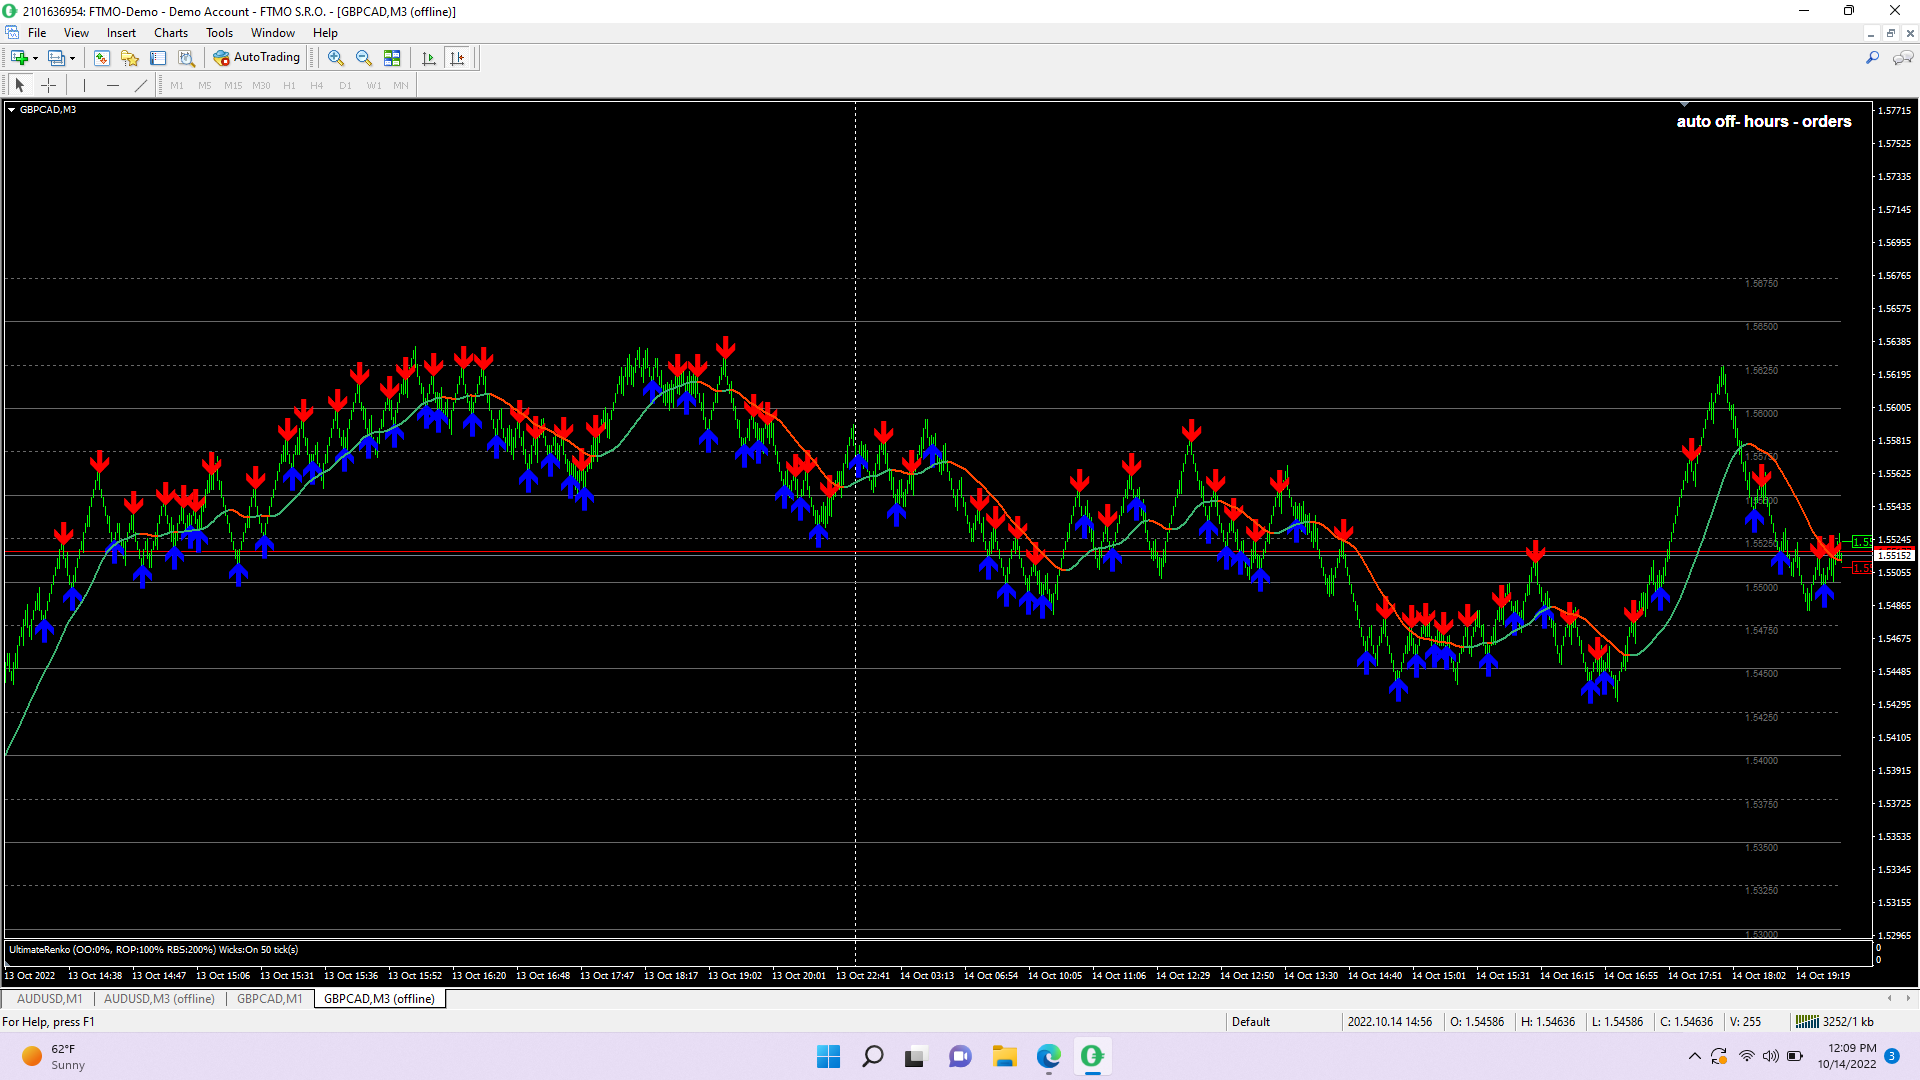Select the Crosshair tool
Viewport: 1920px width, 1080px height.
point(48,85)
